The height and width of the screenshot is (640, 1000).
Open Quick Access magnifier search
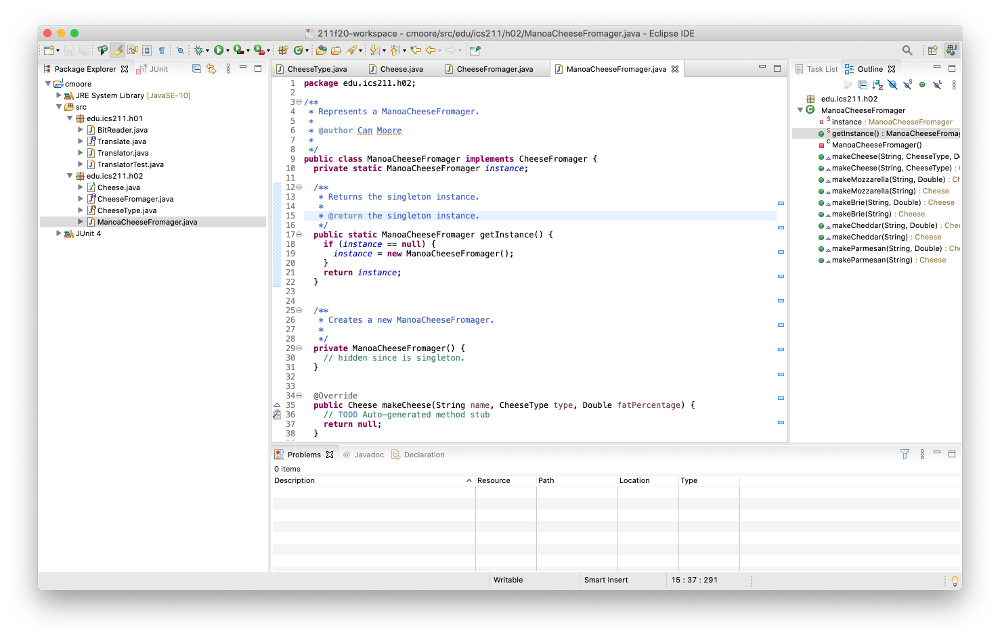pos(907,50)
